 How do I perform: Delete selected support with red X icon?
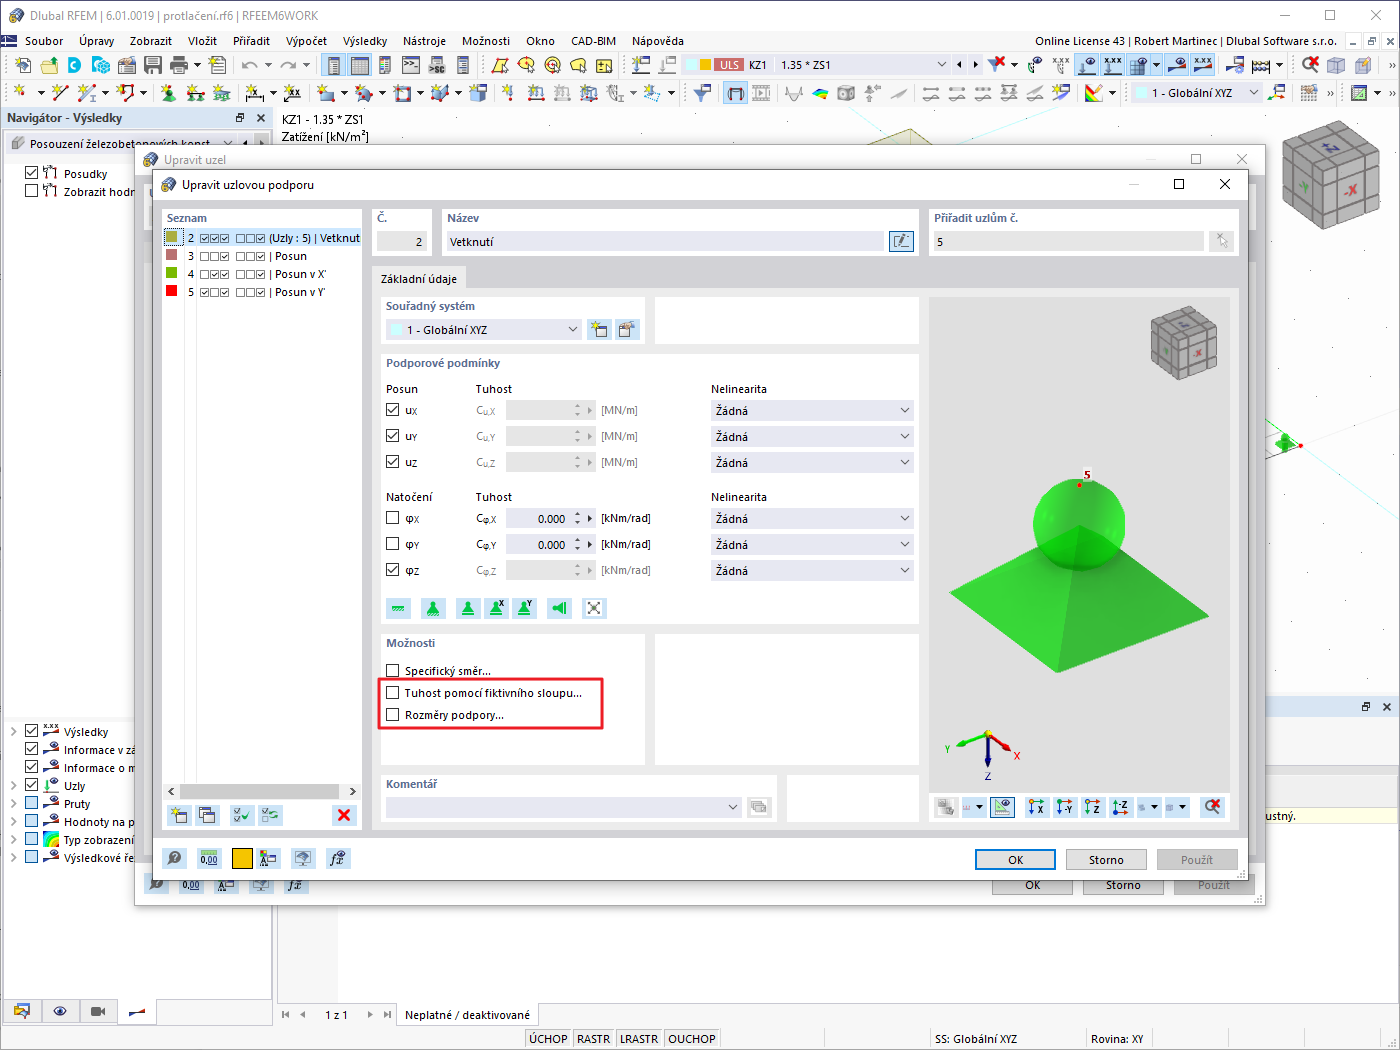[x=344, y=815]
